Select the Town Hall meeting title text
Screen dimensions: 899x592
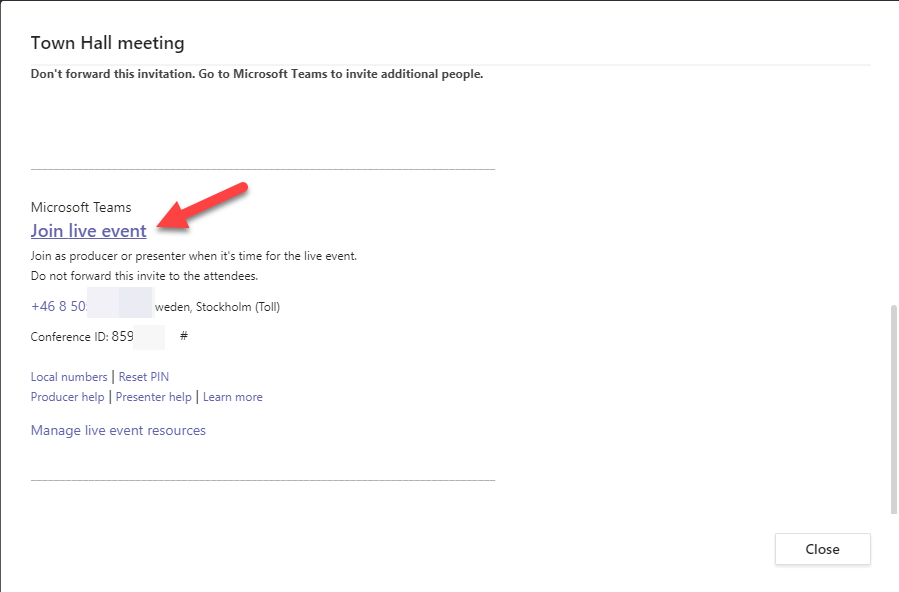(107, 43)
